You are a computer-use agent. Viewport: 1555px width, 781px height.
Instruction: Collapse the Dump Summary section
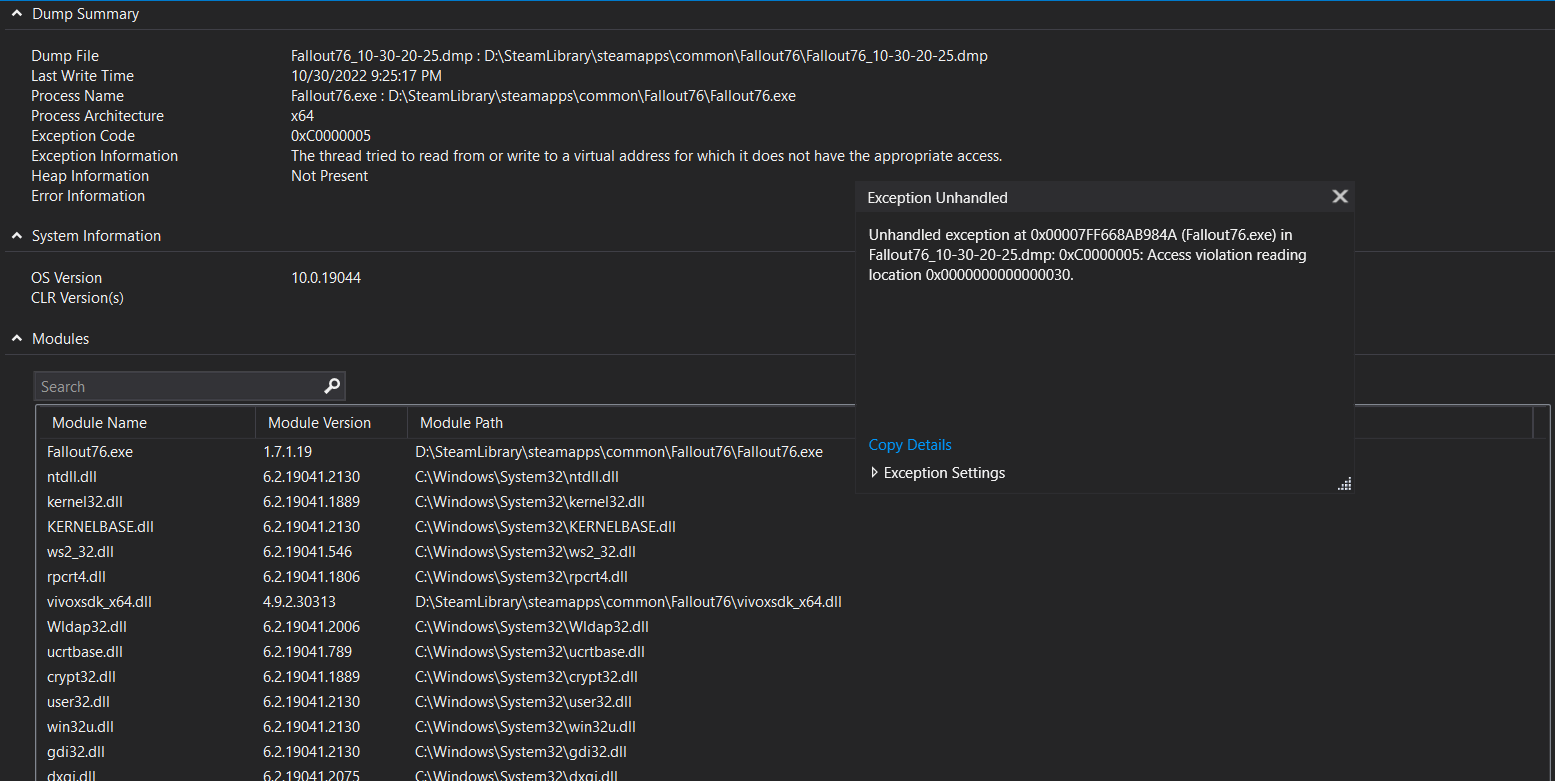click(17, 14)
